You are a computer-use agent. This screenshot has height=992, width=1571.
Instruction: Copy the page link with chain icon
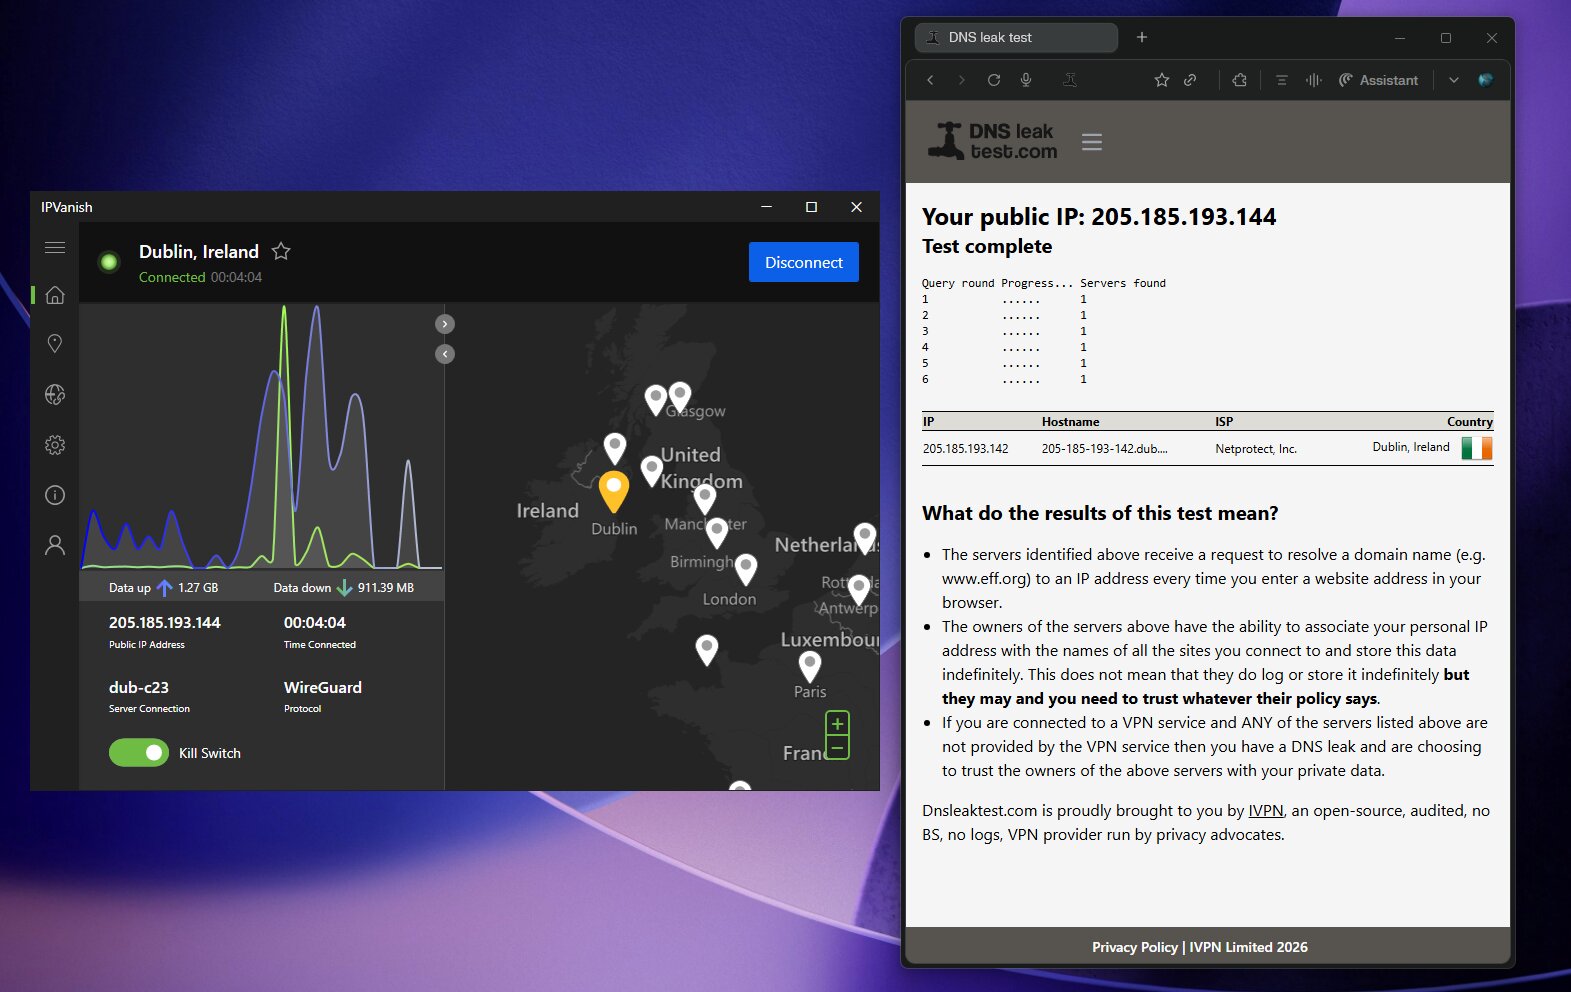(x=1190, y=80)
